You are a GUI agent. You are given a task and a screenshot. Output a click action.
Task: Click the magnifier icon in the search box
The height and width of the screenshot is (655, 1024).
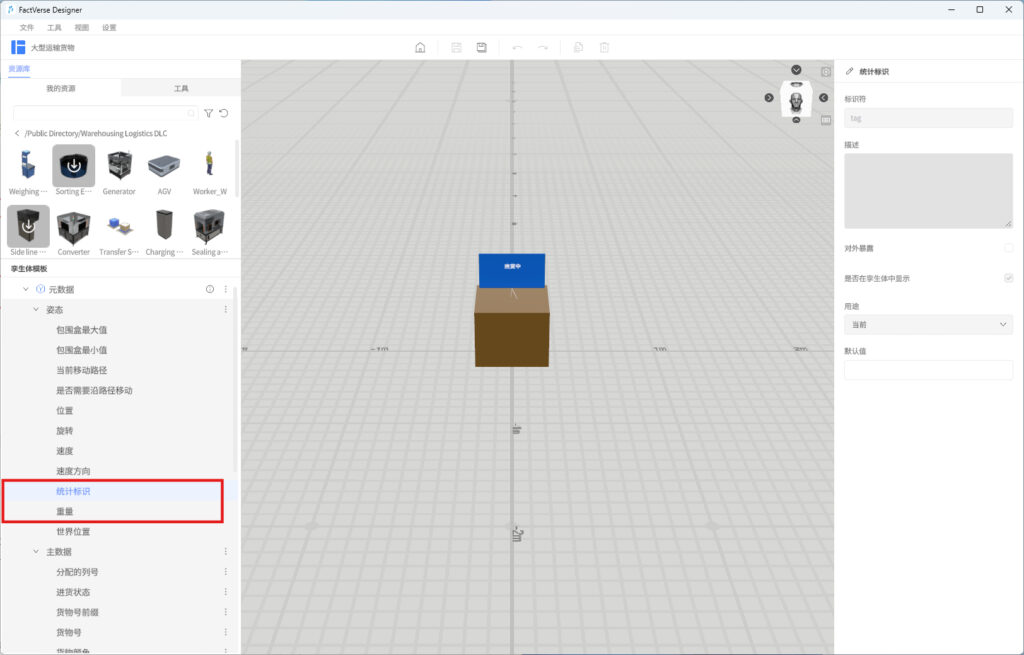point(191,113)
